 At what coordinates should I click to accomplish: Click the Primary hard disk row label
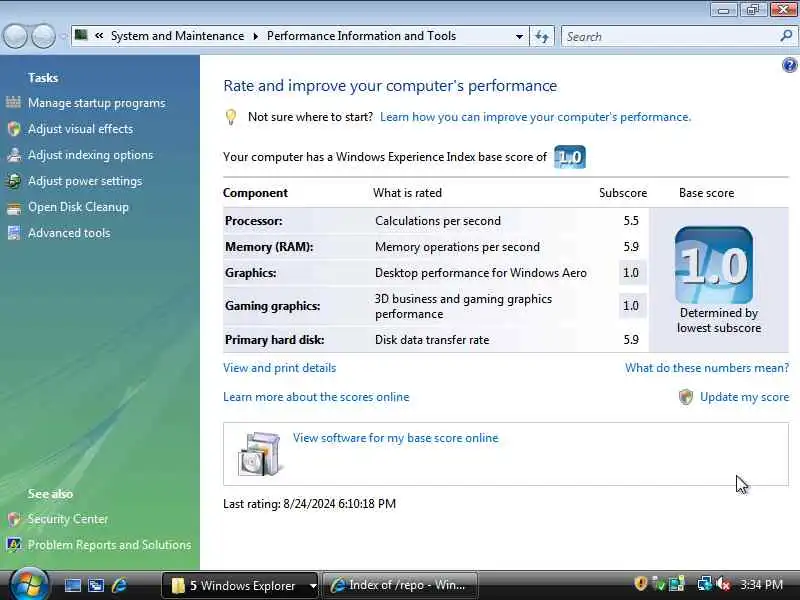[274, 340]
